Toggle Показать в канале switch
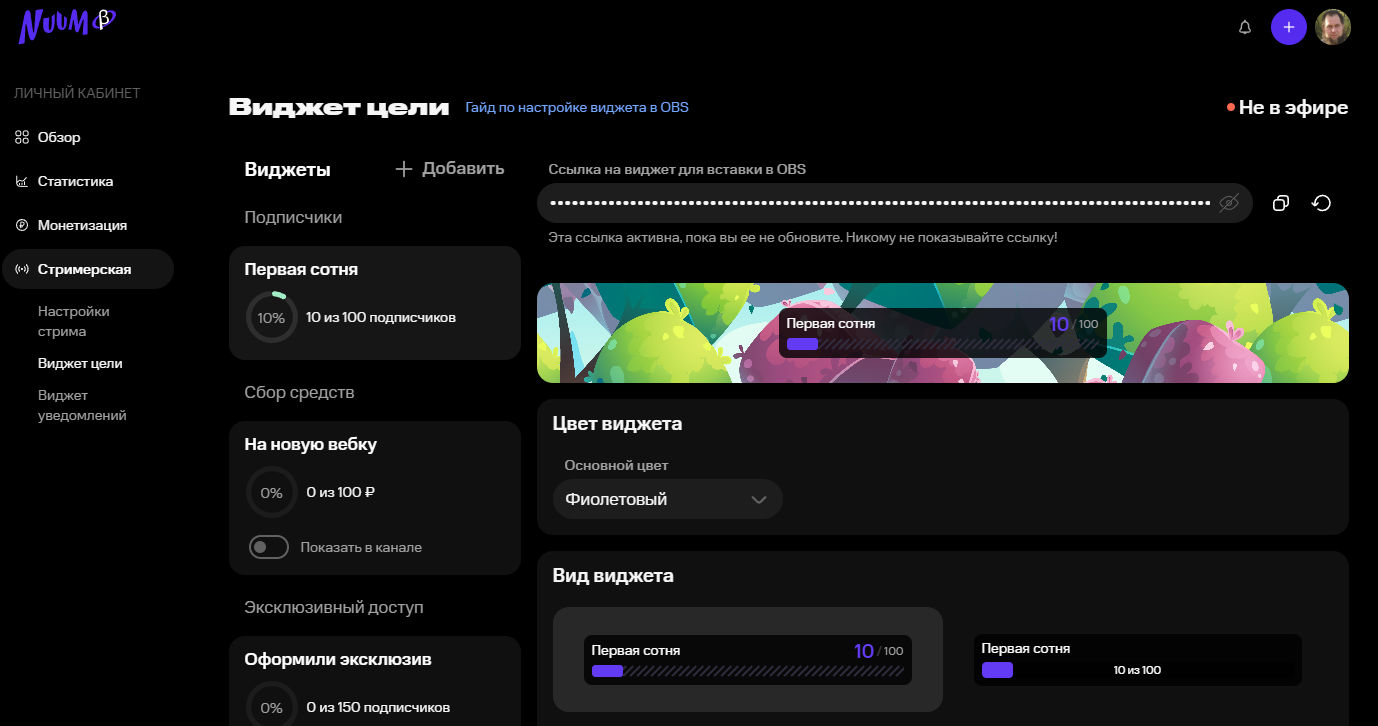The height and width of the screenshot is (726, 1378). click(268, 547)
